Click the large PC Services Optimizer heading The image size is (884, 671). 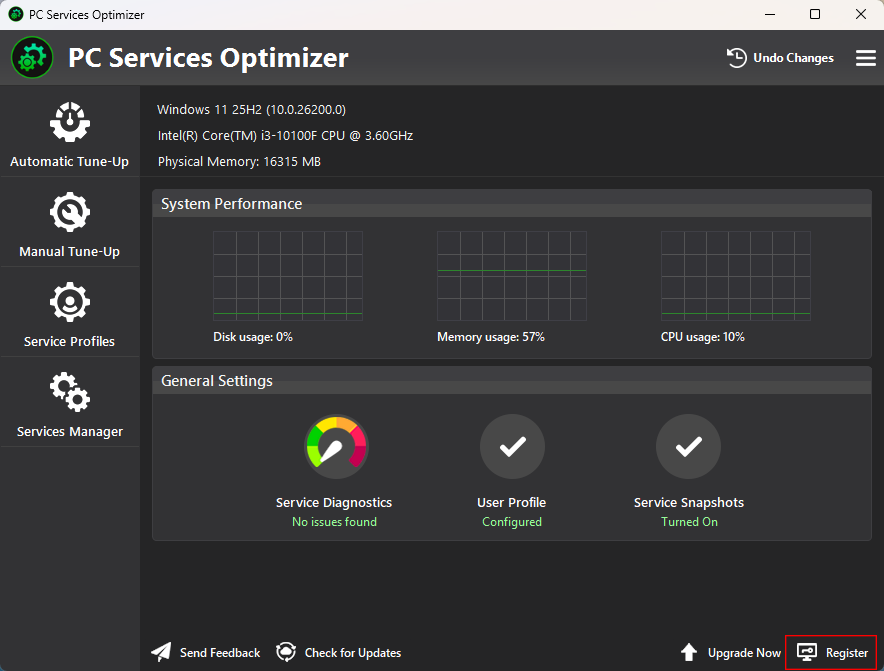point(208,58)
